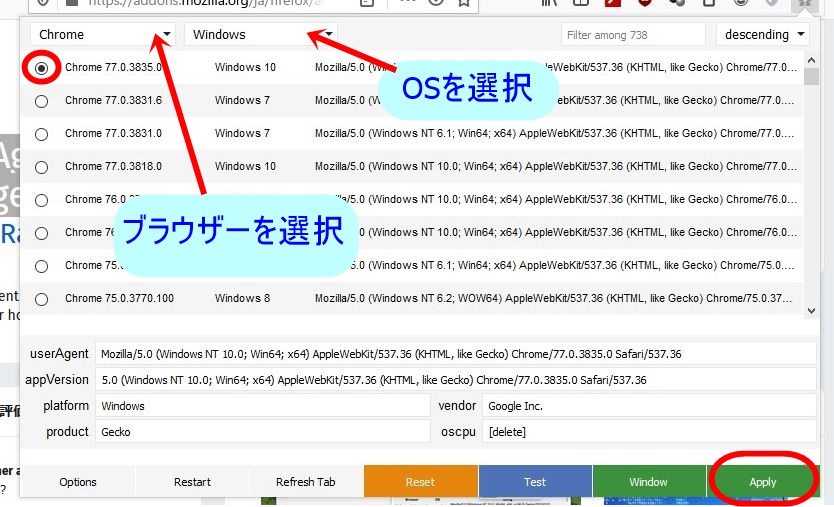Click the user-agent list scrollbar thumb

811,77
